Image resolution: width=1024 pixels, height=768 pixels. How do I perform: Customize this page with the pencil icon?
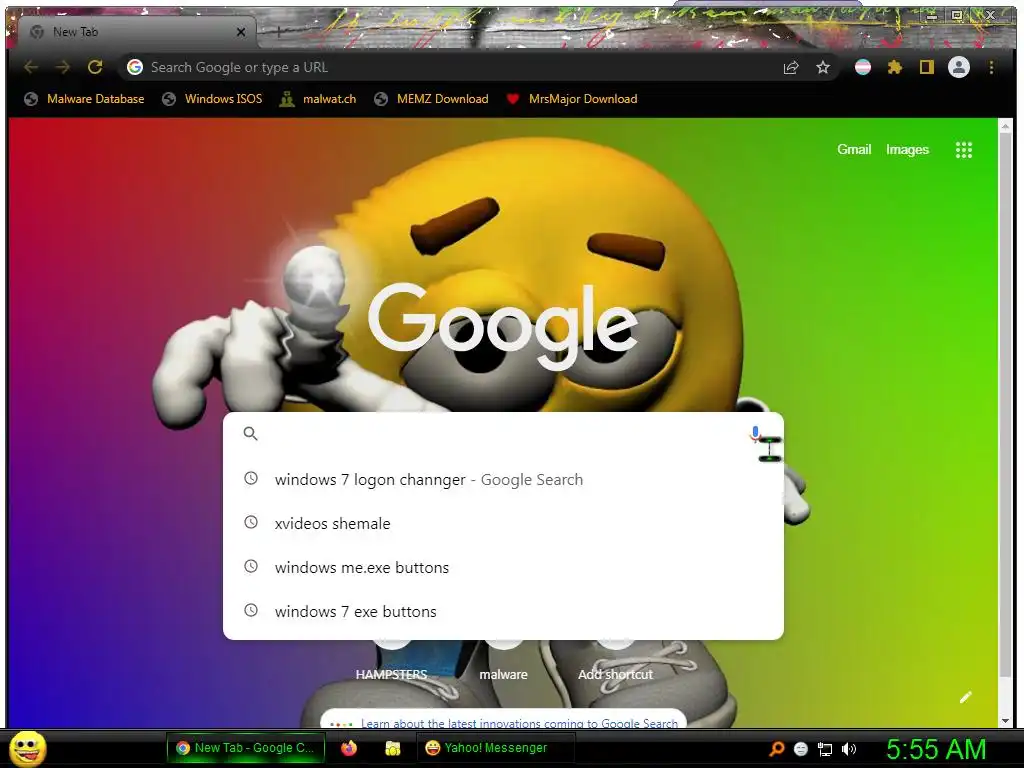965,697
